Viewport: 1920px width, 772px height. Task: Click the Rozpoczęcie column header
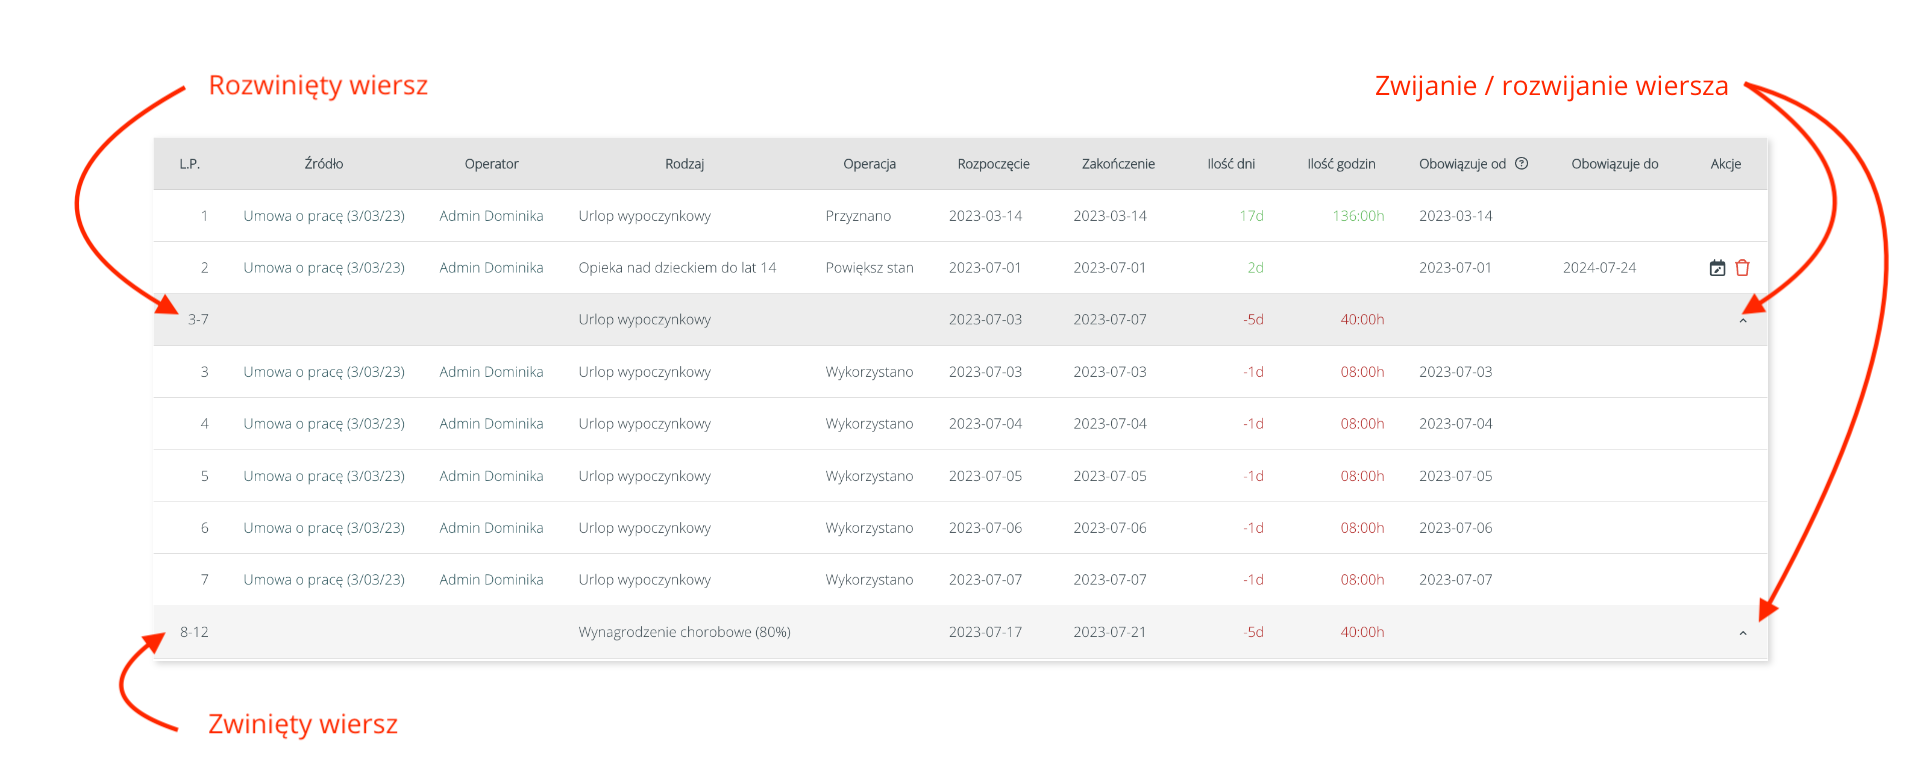click(993, 164)
